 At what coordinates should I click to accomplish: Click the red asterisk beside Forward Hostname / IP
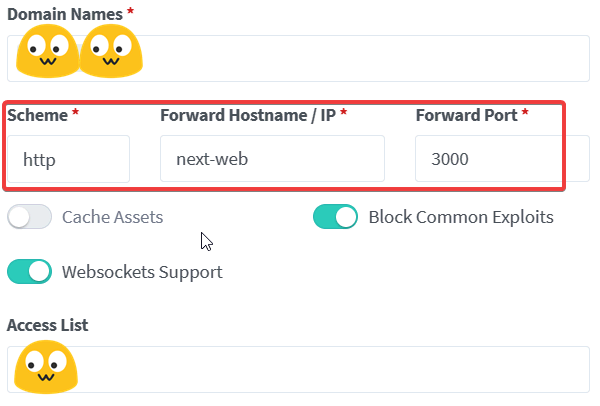click(344, 112)
